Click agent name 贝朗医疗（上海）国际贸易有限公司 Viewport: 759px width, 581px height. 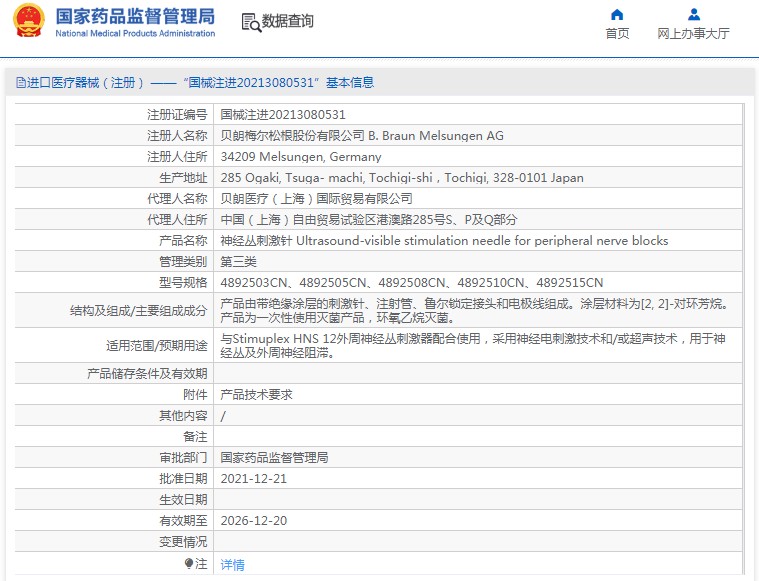click(x=317, y=199)
